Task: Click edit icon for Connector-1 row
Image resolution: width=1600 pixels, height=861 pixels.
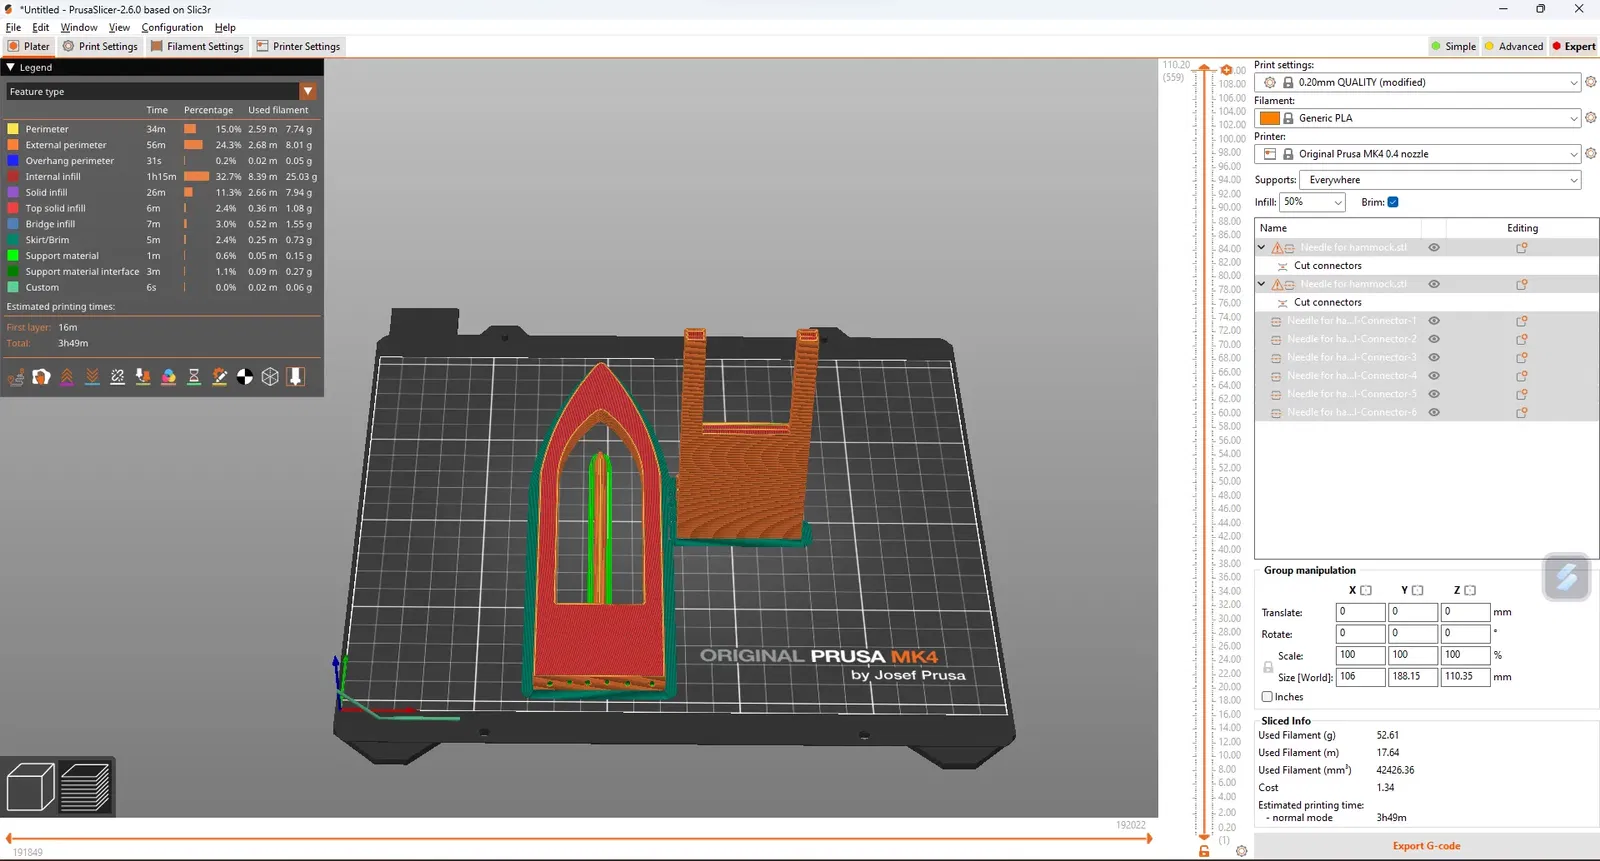Action: pos(1522,321)
